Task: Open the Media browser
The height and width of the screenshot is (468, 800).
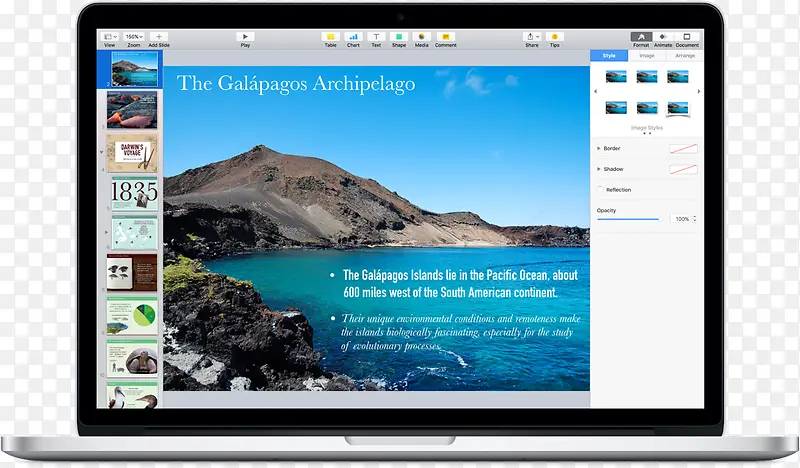Action: click(422, 37)
